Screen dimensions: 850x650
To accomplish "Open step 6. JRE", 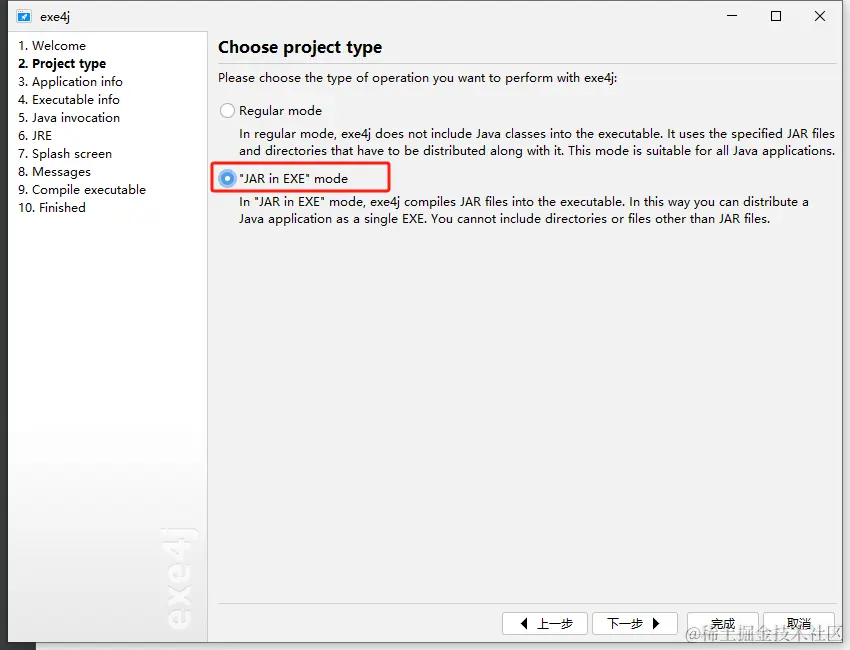I will point(35,136).
